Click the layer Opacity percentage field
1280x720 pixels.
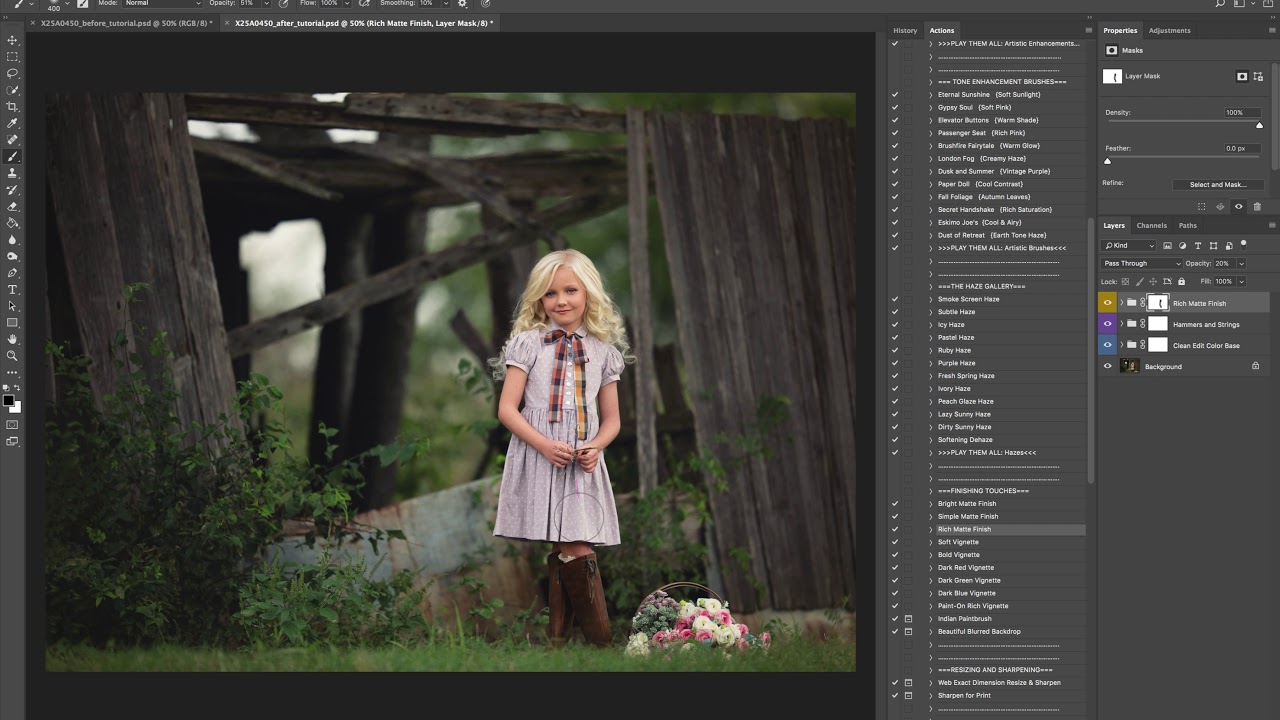1222,264
